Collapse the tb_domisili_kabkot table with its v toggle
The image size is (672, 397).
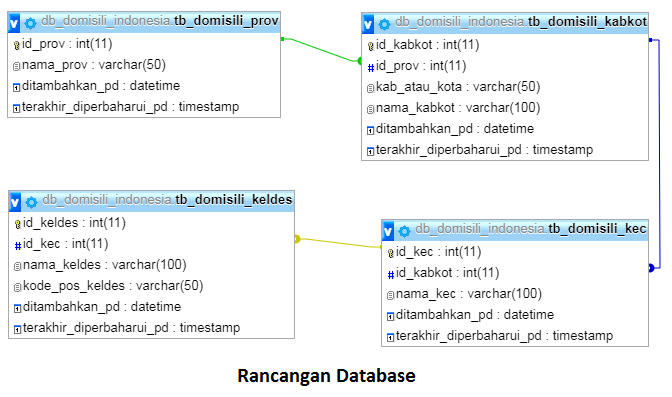tap(368, 24)
